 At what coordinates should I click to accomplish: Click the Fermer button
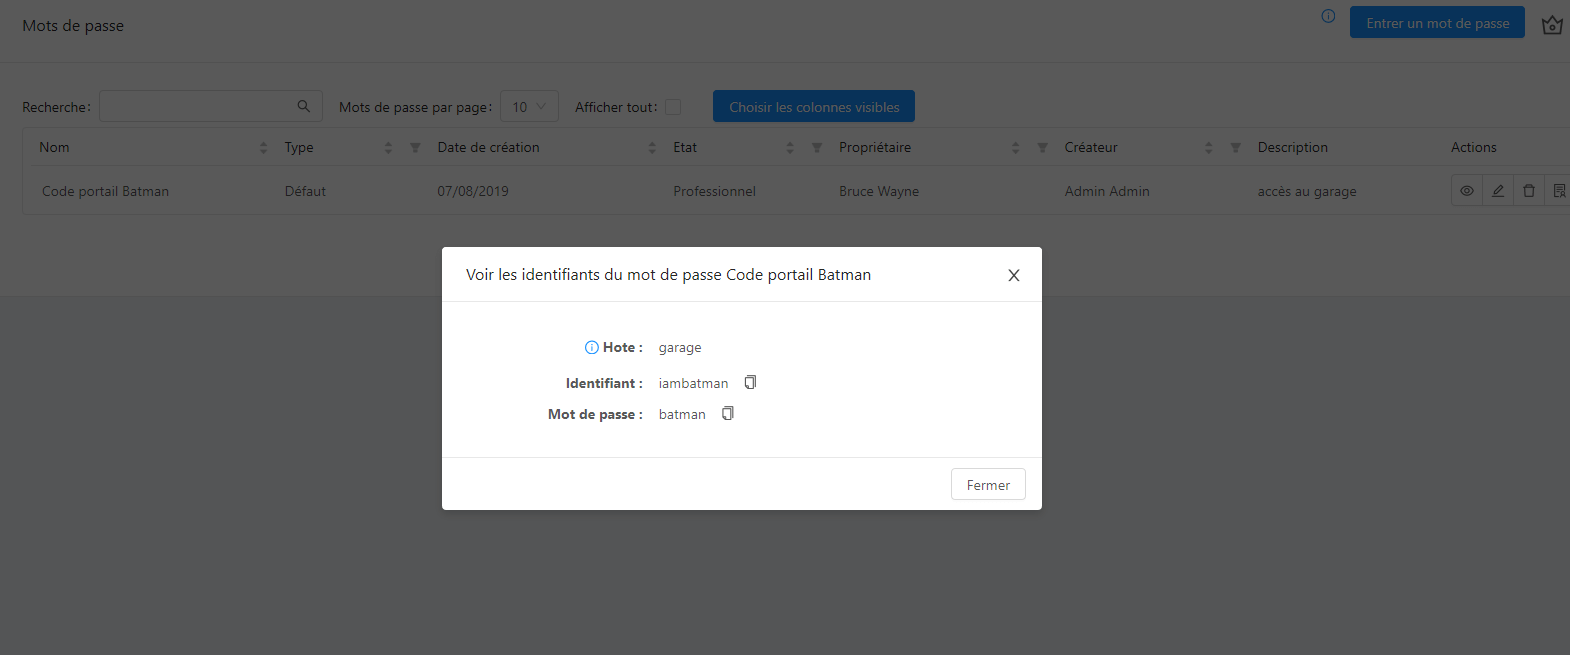[x=988, y=485]
